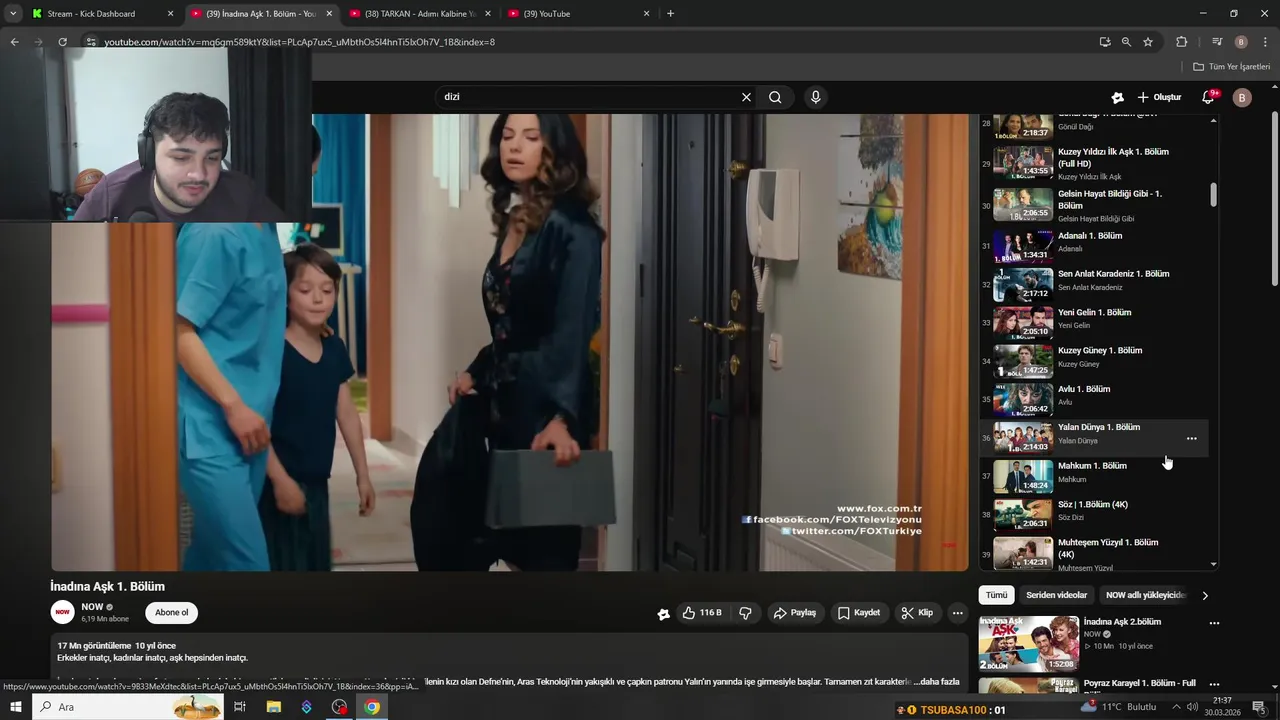This screenshot has width=1280, height=720.
Task: Save the video with Kaydet
Action: [859, 613]
